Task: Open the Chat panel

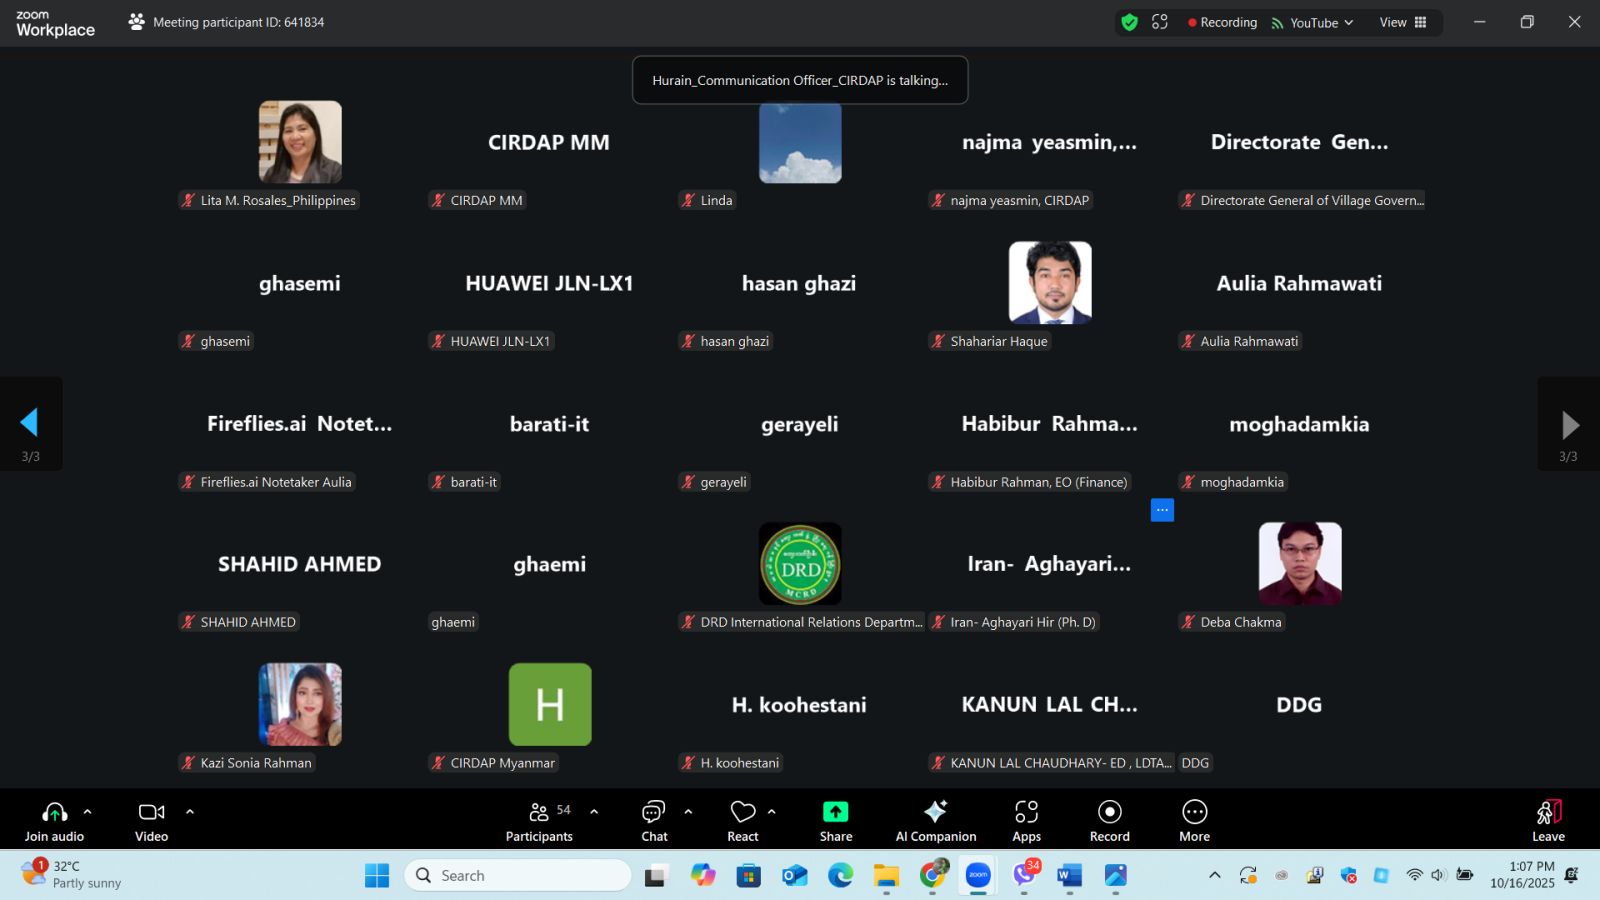Action: click(654, 812)
